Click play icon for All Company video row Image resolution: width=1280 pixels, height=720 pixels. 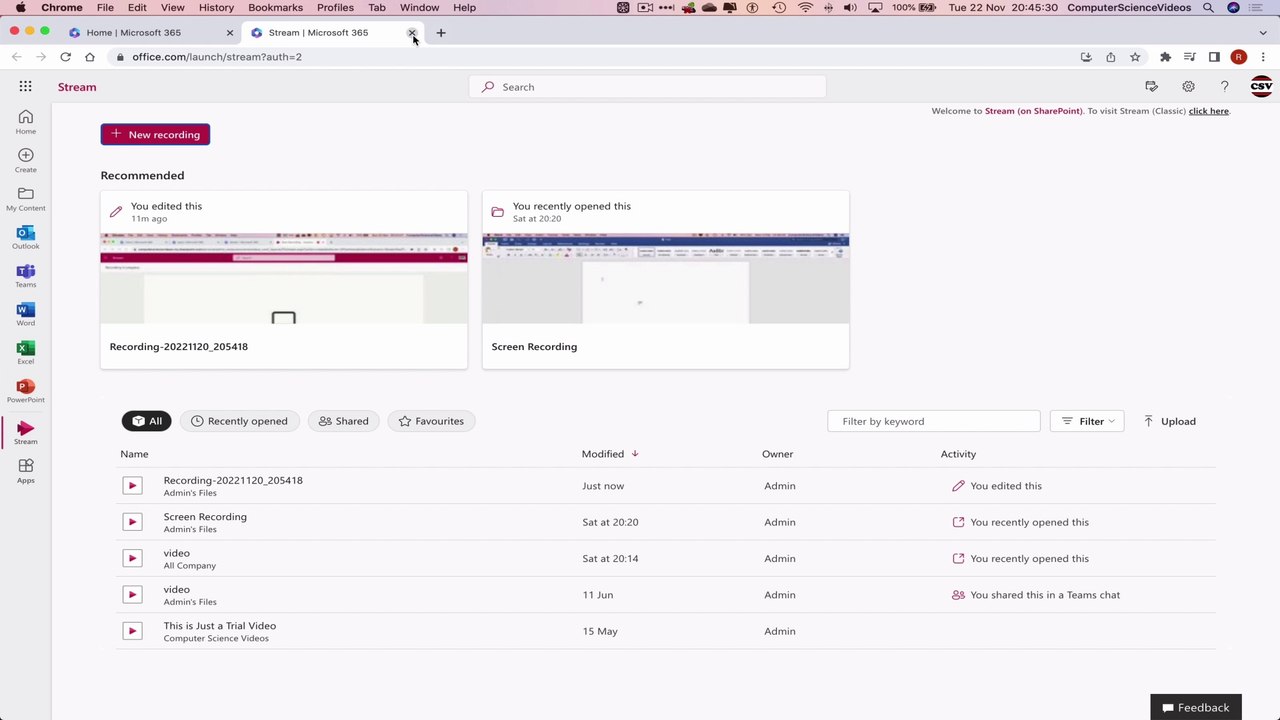pos(132,558)
